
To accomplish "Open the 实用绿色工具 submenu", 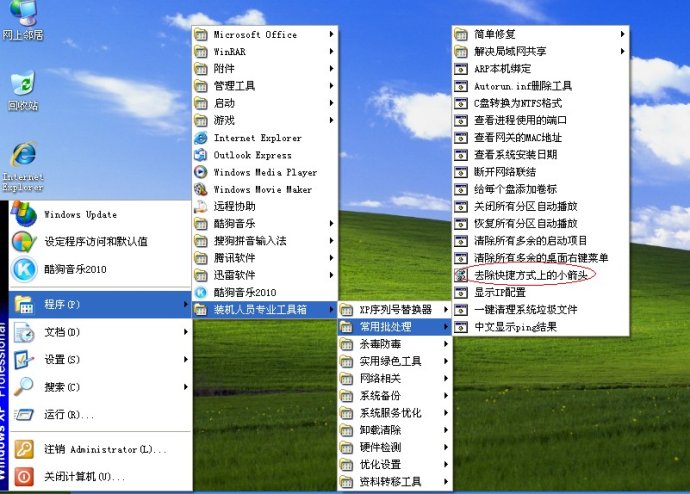I will click(x=395, y=361).
